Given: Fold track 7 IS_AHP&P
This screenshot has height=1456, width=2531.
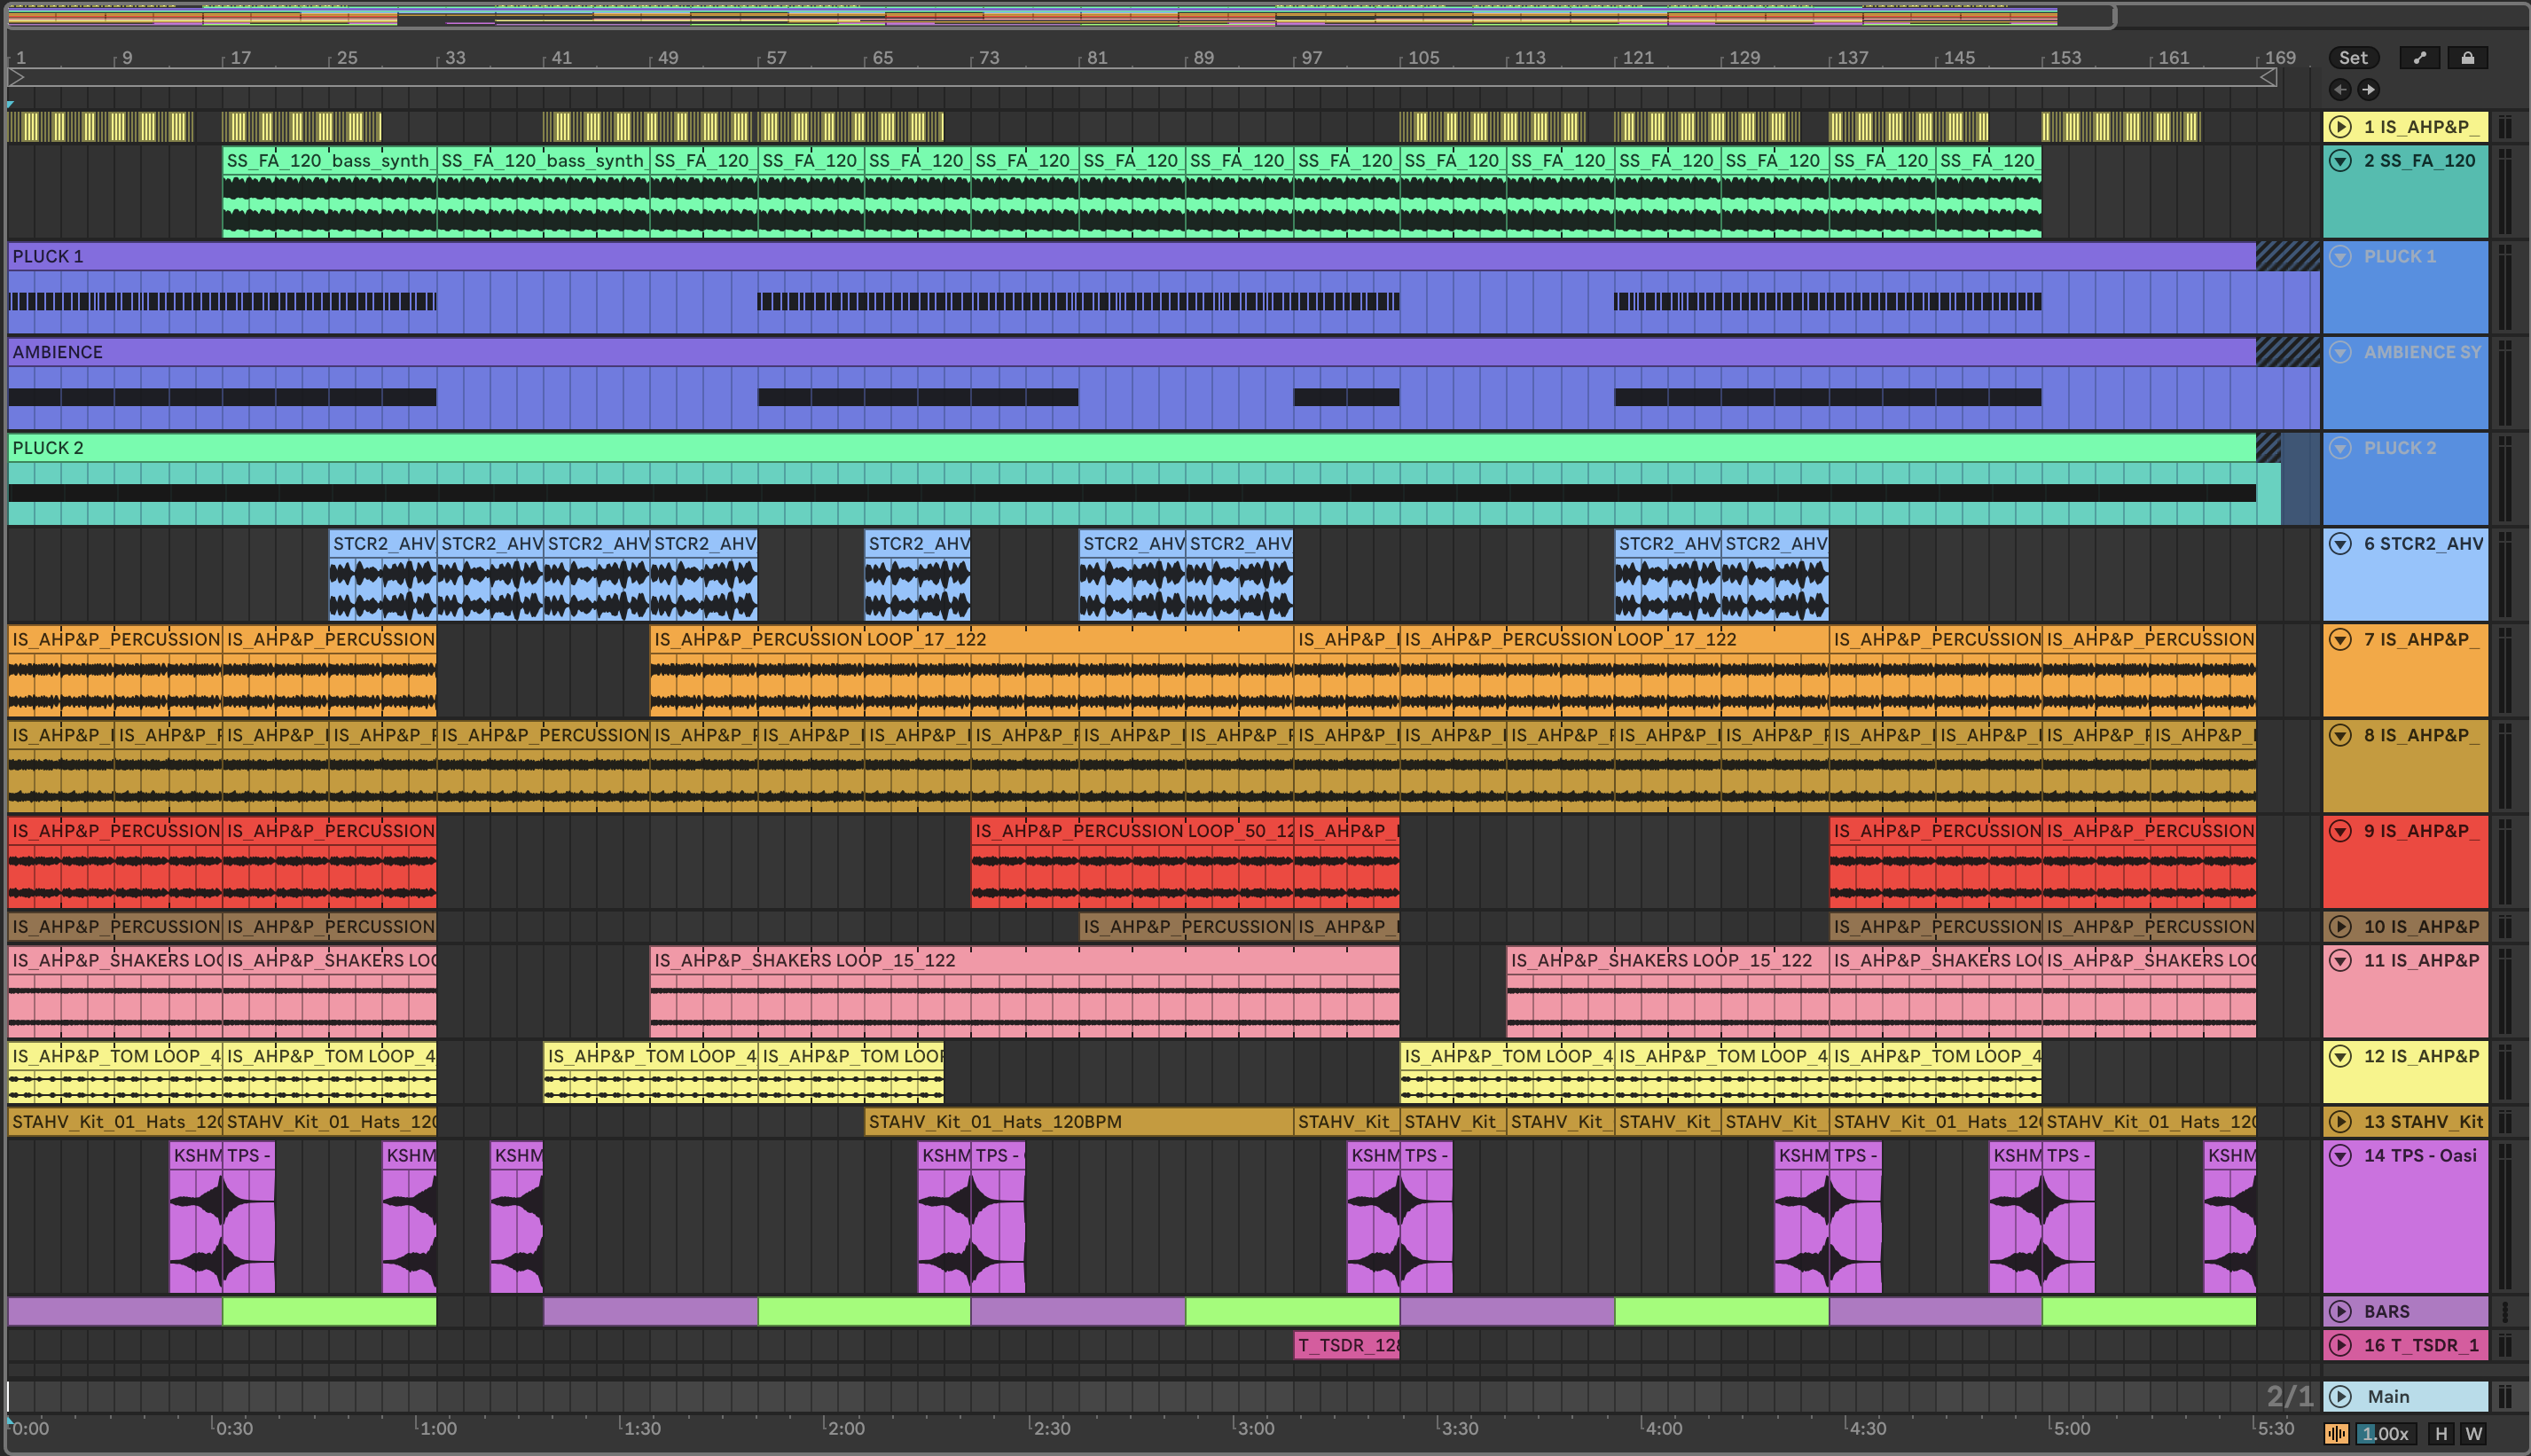Looking at the screenshot, I should click(2340, 640).
